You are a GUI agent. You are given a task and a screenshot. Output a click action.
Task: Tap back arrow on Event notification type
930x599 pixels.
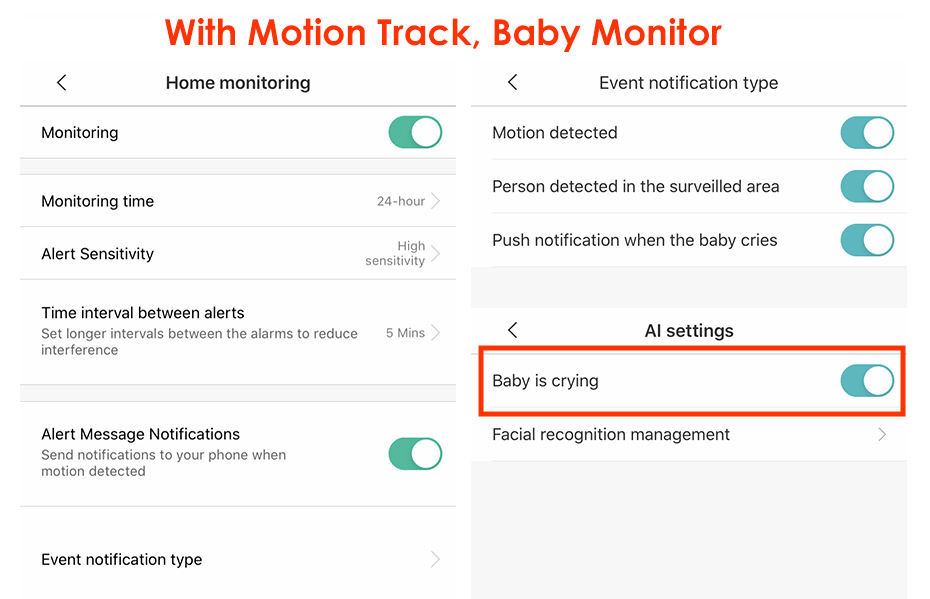pyautogui.click(x=513, y=83)
